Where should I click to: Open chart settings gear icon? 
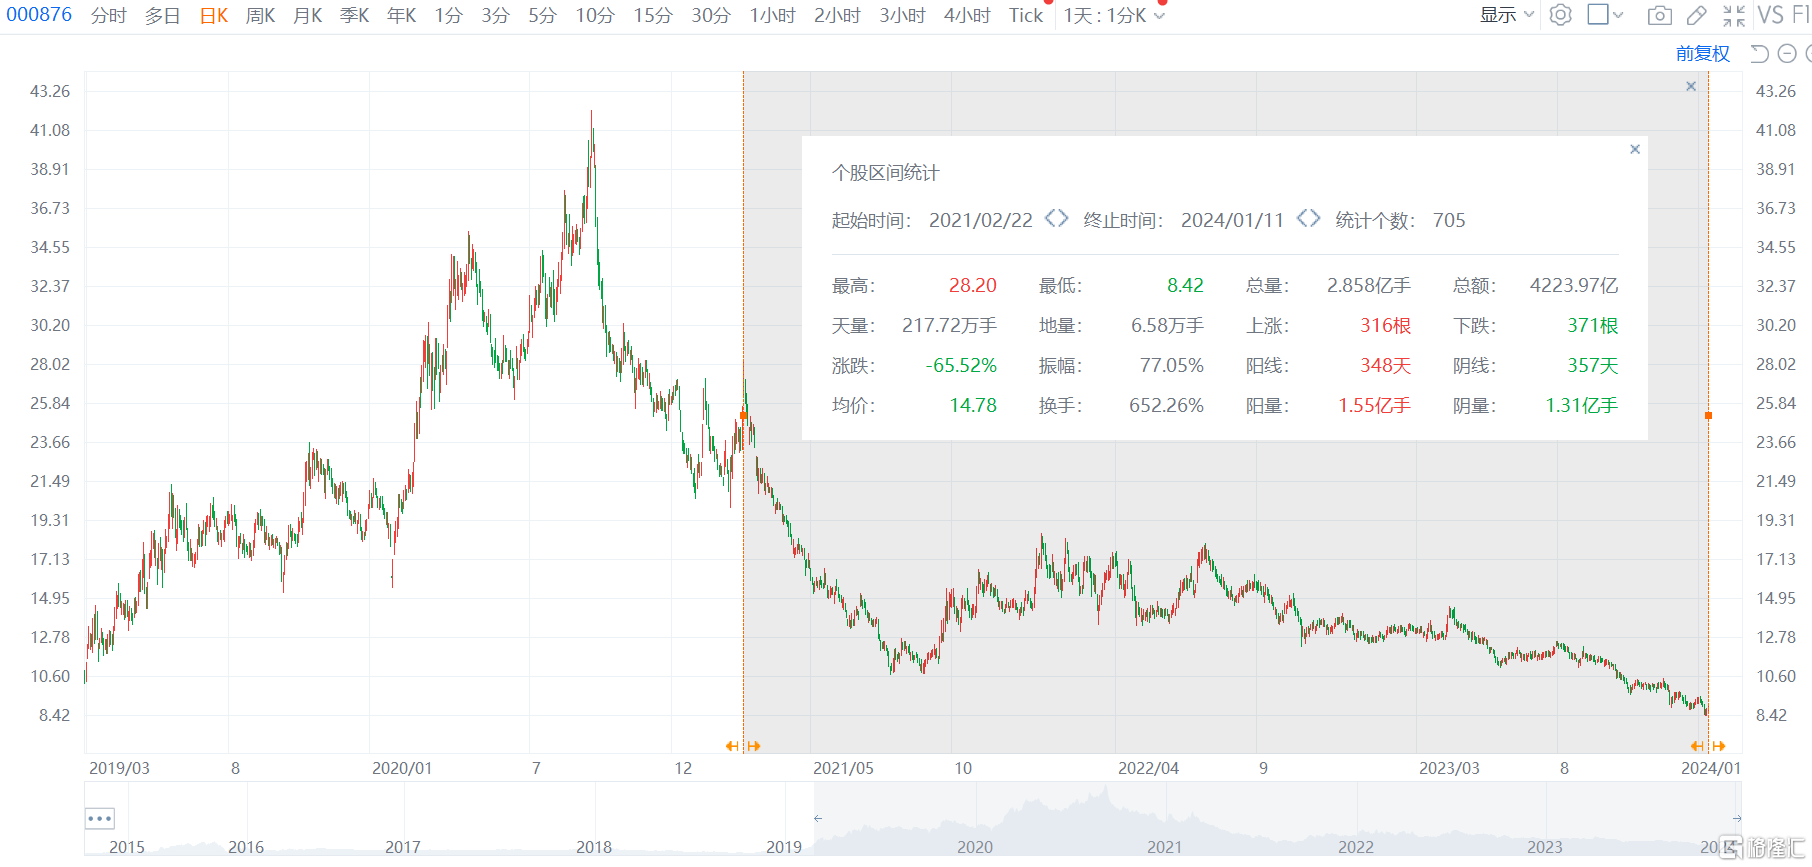1560,15
